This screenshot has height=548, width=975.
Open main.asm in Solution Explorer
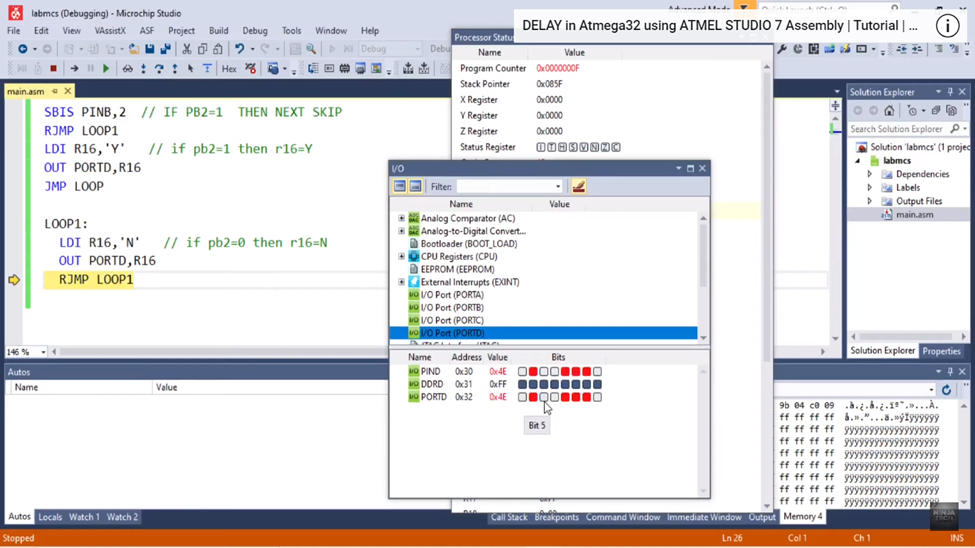pos(913,215)
